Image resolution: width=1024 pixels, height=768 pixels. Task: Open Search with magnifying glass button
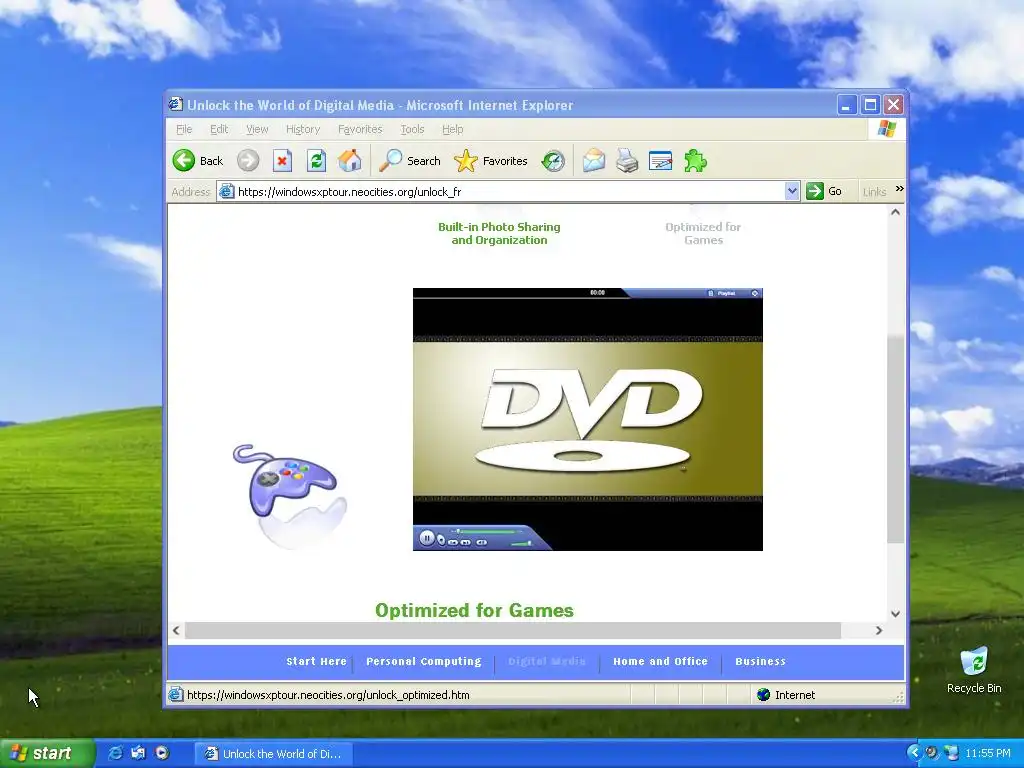click(409, 161)
